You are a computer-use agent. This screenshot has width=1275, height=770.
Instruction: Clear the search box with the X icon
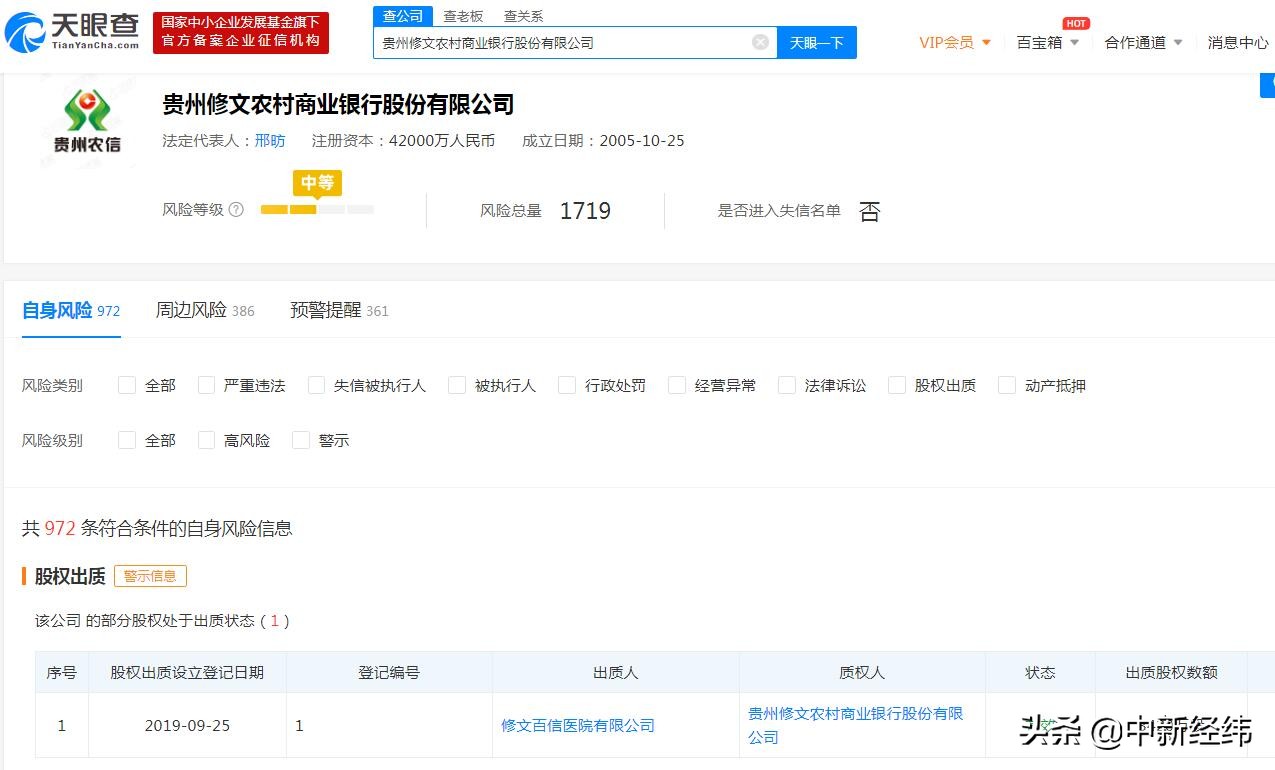coord(760,42)
